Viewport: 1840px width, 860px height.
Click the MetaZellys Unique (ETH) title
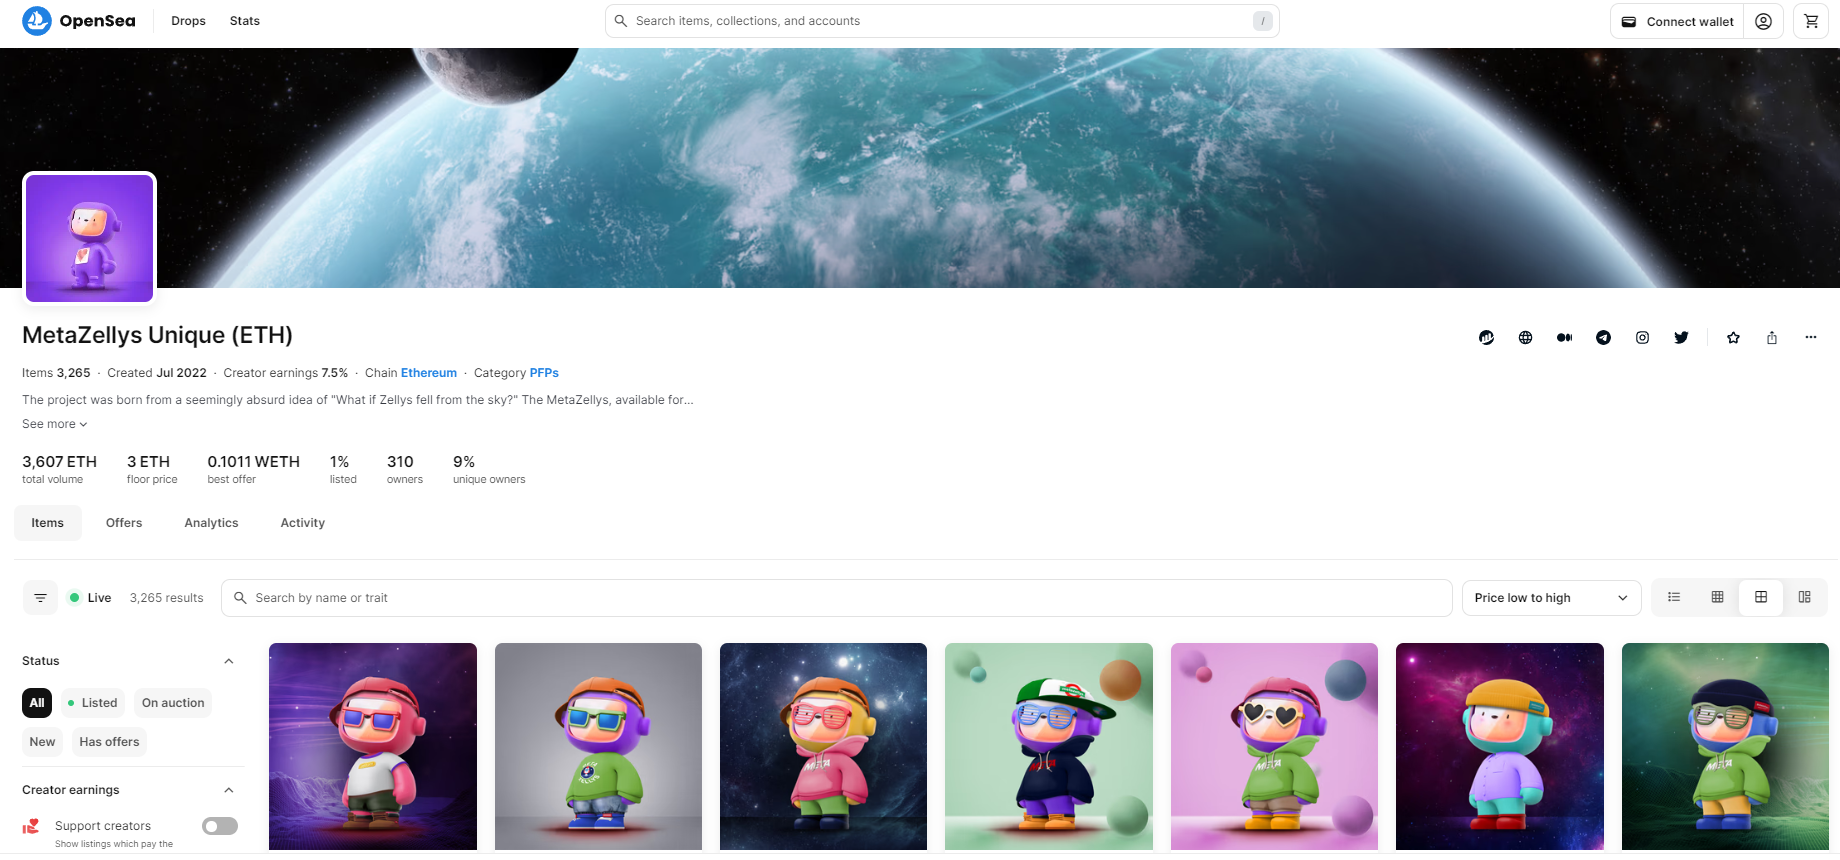157,335
